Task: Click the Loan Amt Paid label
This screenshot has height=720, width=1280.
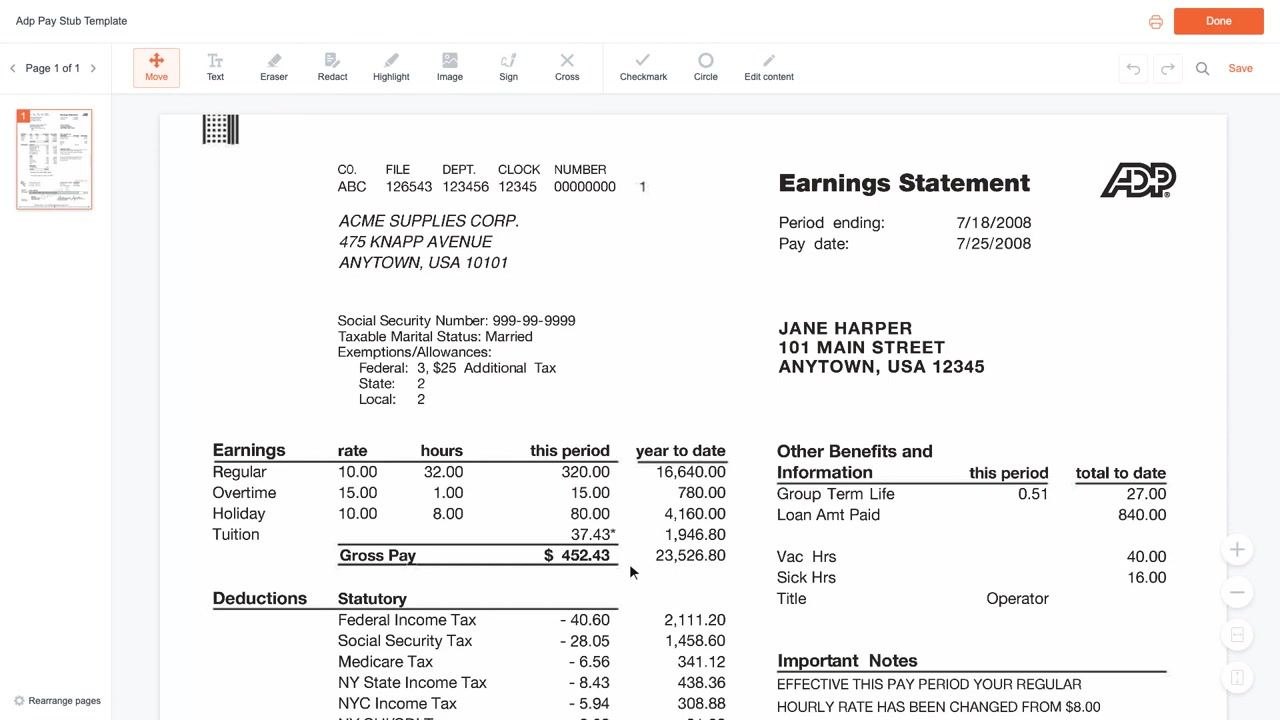Action: point(828,515)
